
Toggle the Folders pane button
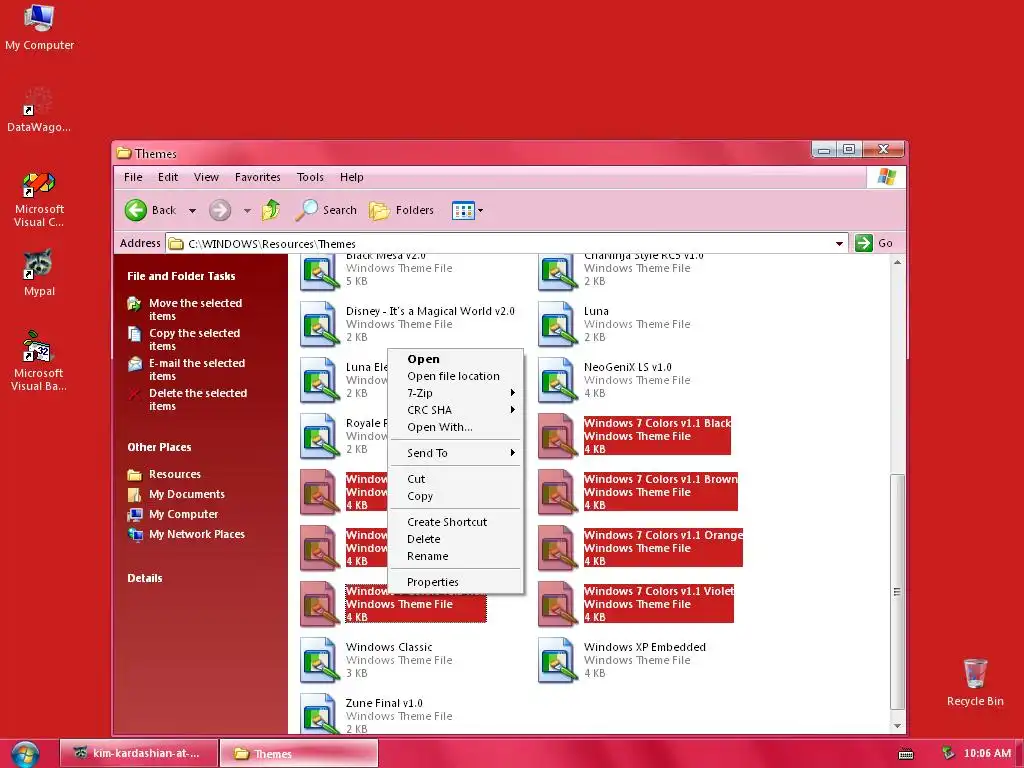coord(401,210)
